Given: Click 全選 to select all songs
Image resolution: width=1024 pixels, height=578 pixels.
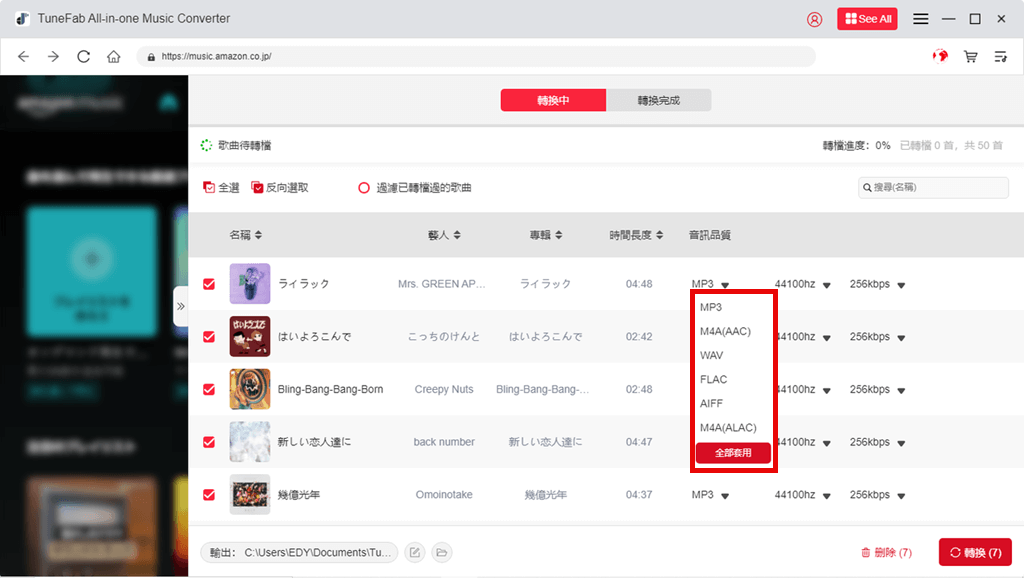Looking at the screenshot, I should (221, 187).
